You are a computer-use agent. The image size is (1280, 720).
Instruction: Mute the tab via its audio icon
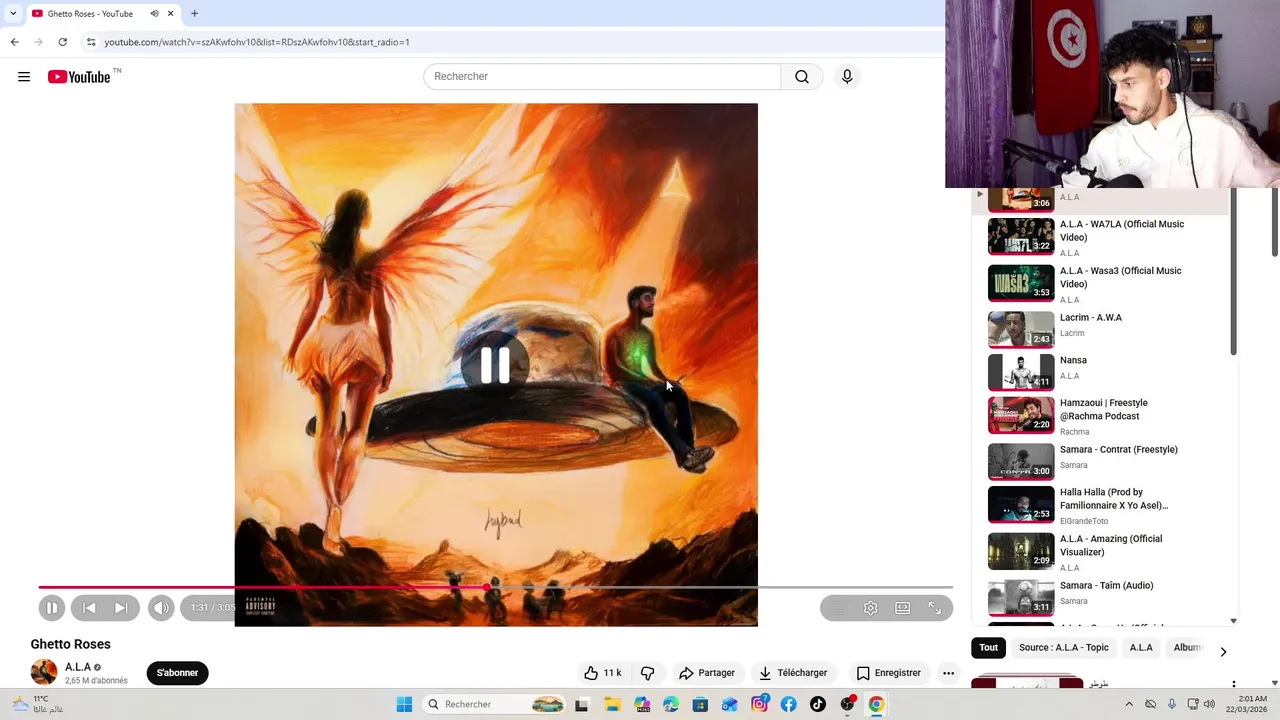click(155, 14)
